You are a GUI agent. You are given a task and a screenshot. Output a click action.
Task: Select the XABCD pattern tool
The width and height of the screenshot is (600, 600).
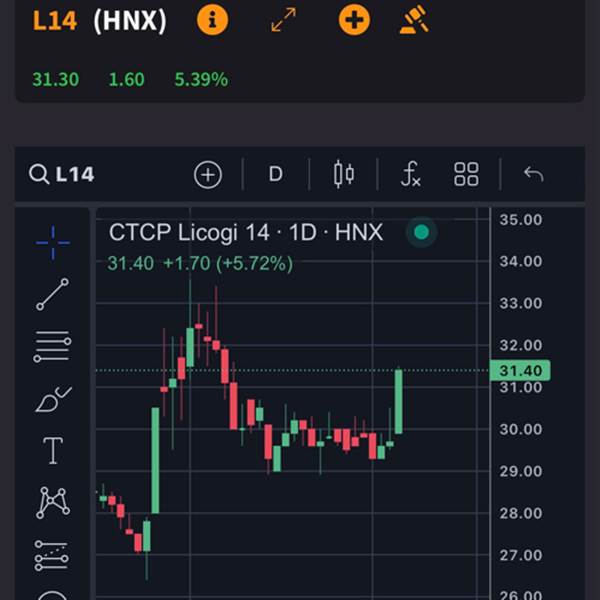53,503
